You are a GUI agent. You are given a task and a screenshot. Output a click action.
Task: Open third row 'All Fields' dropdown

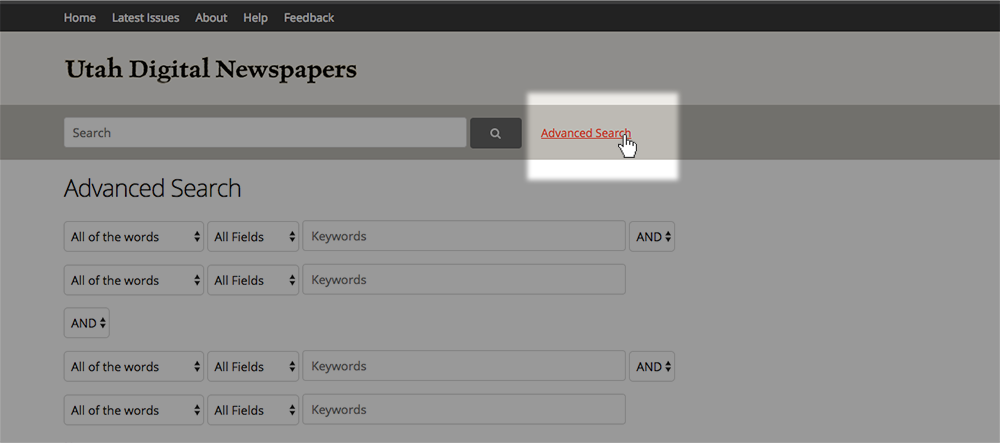253,367
